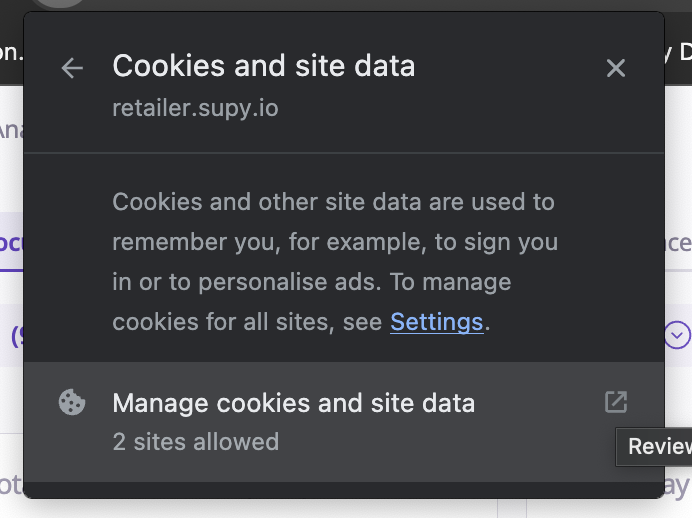Click the cookies description paragraph

tap(334, 261)
